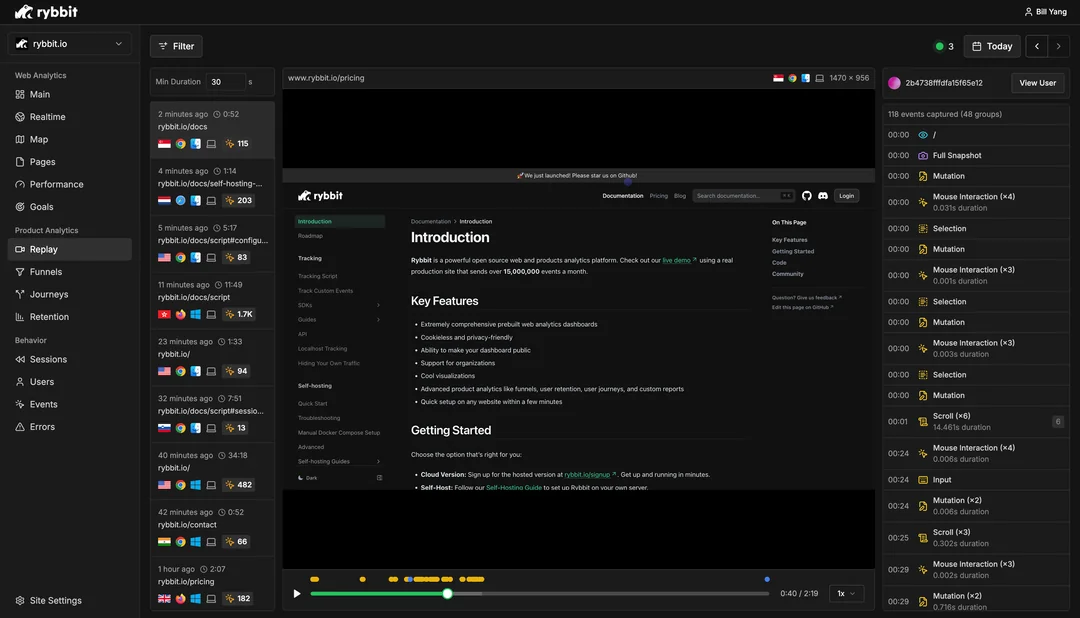Image resolution: width=1080 pixels, height=618 pixels.
Task: Go to the previous date period
Action: pos(1037,46)
